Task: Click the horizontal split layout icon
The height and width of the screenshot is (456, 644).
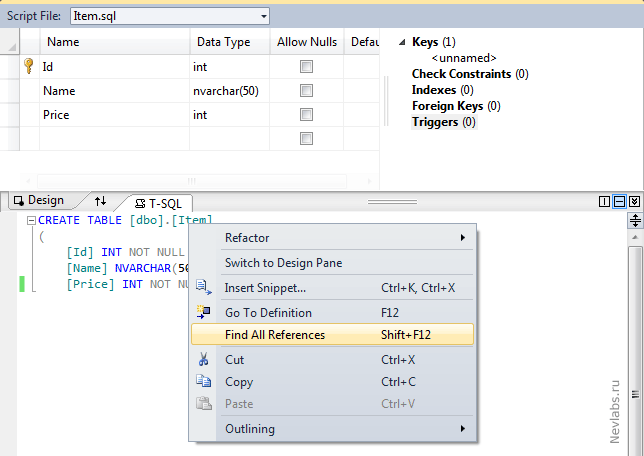Action: 619,201
